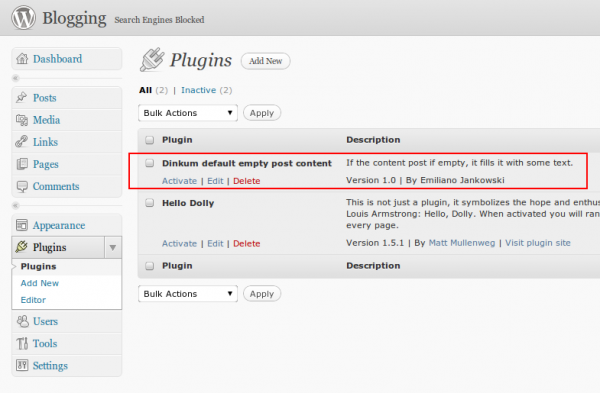Viewport: 600px width, 393px height.
Task: Open the top Bulk Actions dropdown
Action: click(188, 113)
